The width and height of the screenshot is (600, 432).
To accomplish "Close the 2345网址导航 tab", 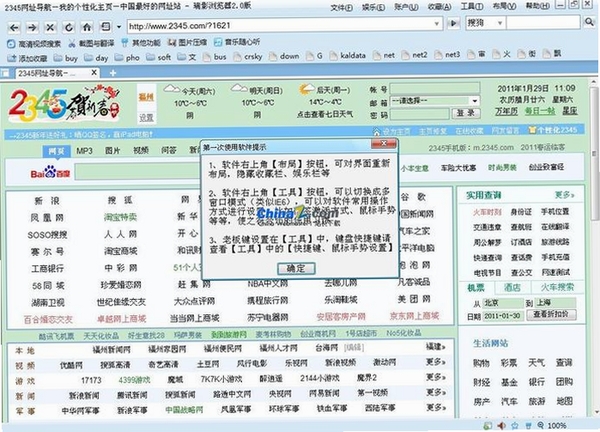I will (94, 72).
